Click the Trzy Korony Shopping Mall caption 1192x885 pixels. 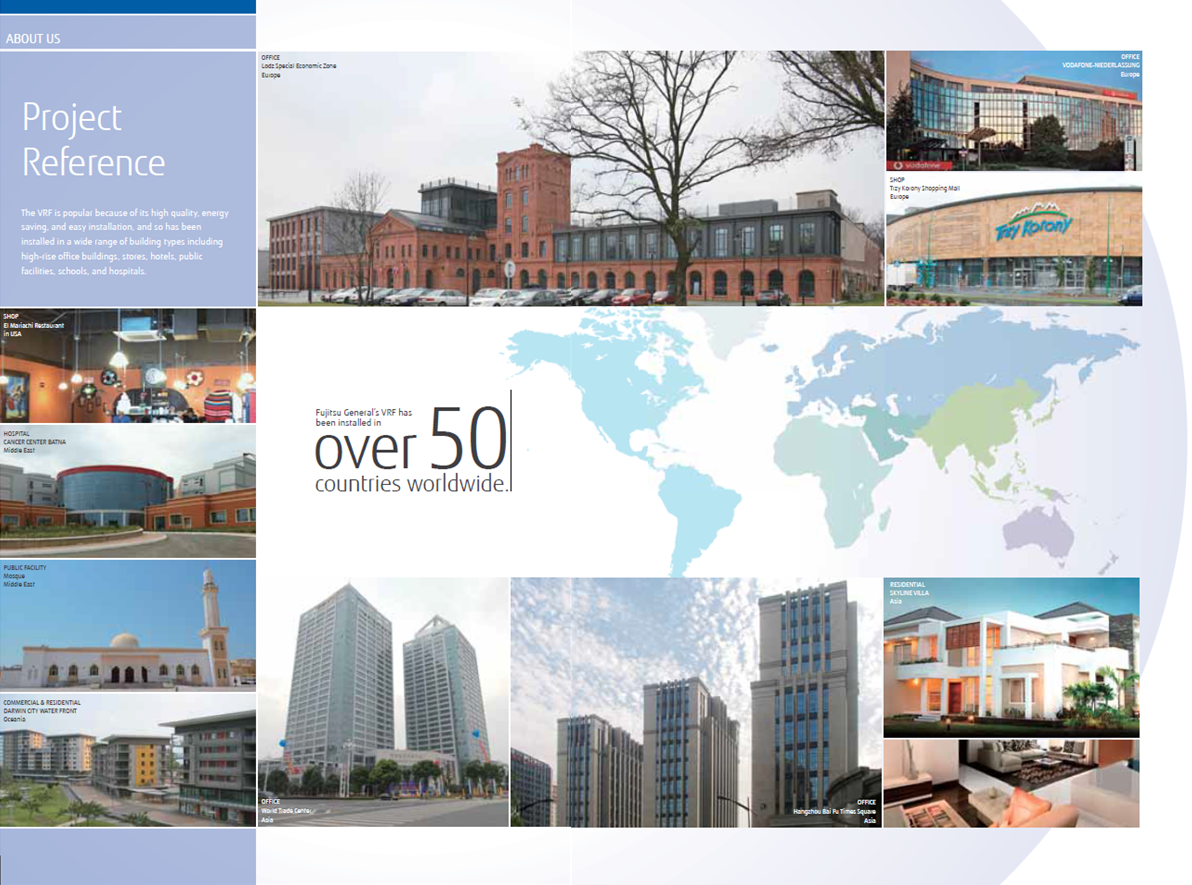(924, 188)
